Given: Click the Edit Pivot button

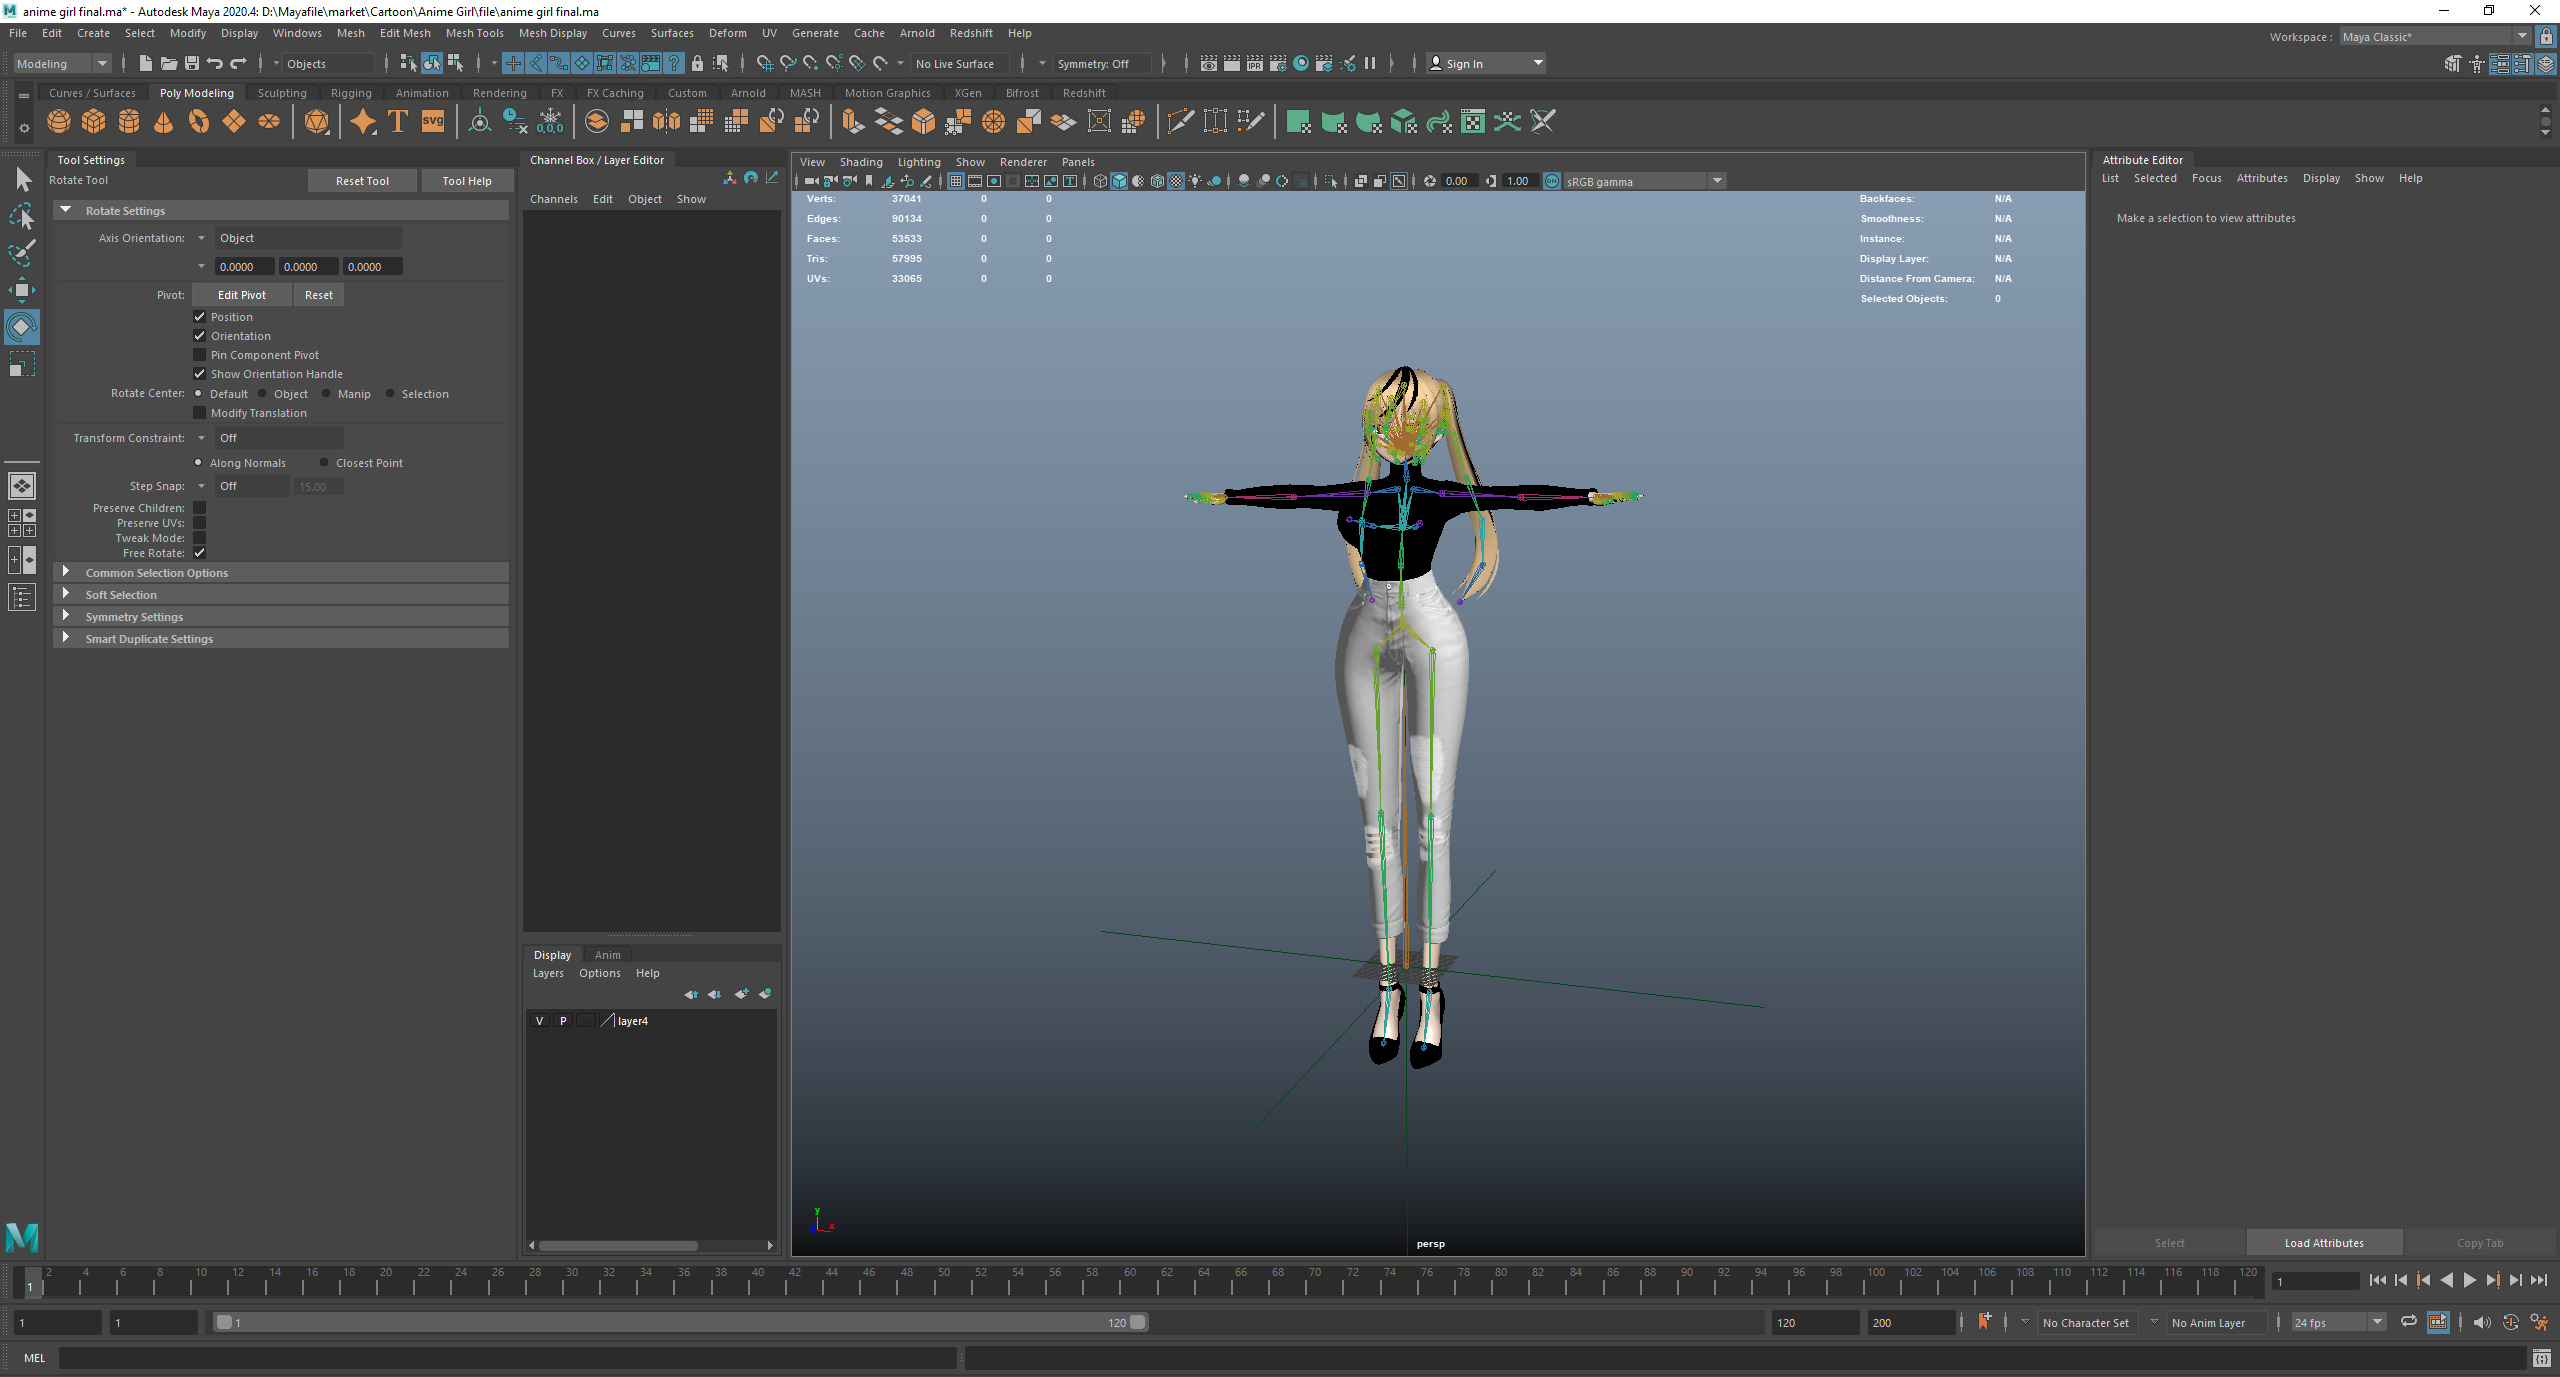Looking at the screenshot, I should pos(241,295).
